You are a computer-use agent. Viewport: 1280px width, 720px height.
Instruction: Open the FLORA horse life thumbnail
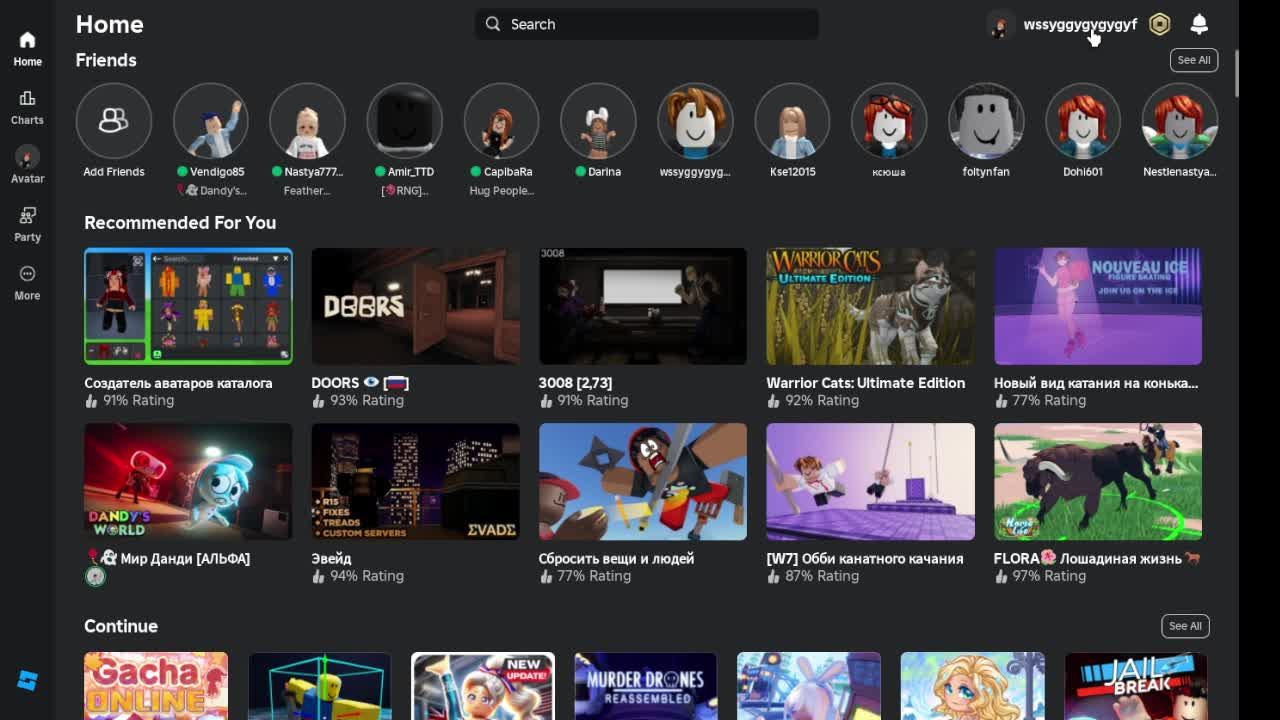(x=1098, y=482)
